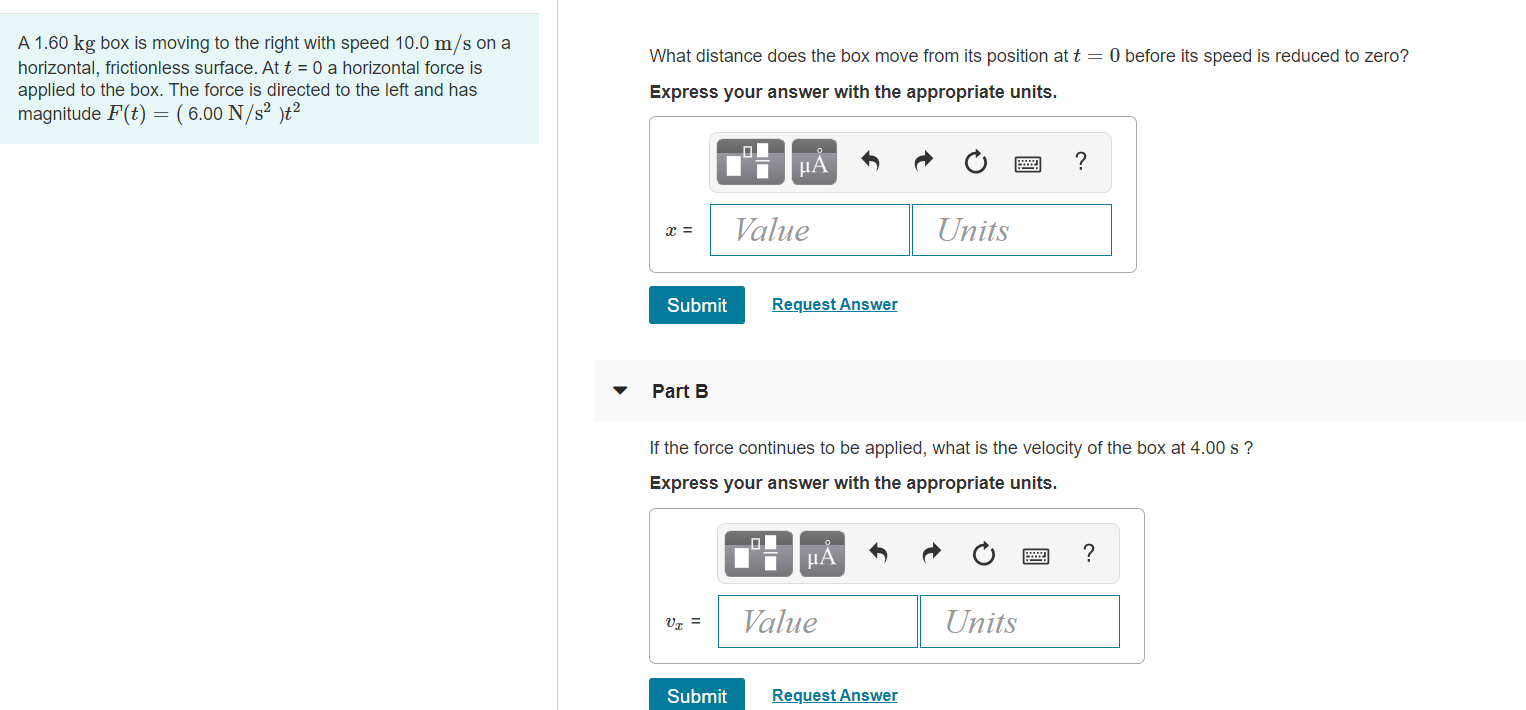Redo the last entry in Part B
The height and width of the screenshot is (710, 1526).
click(x=930, y=553)
